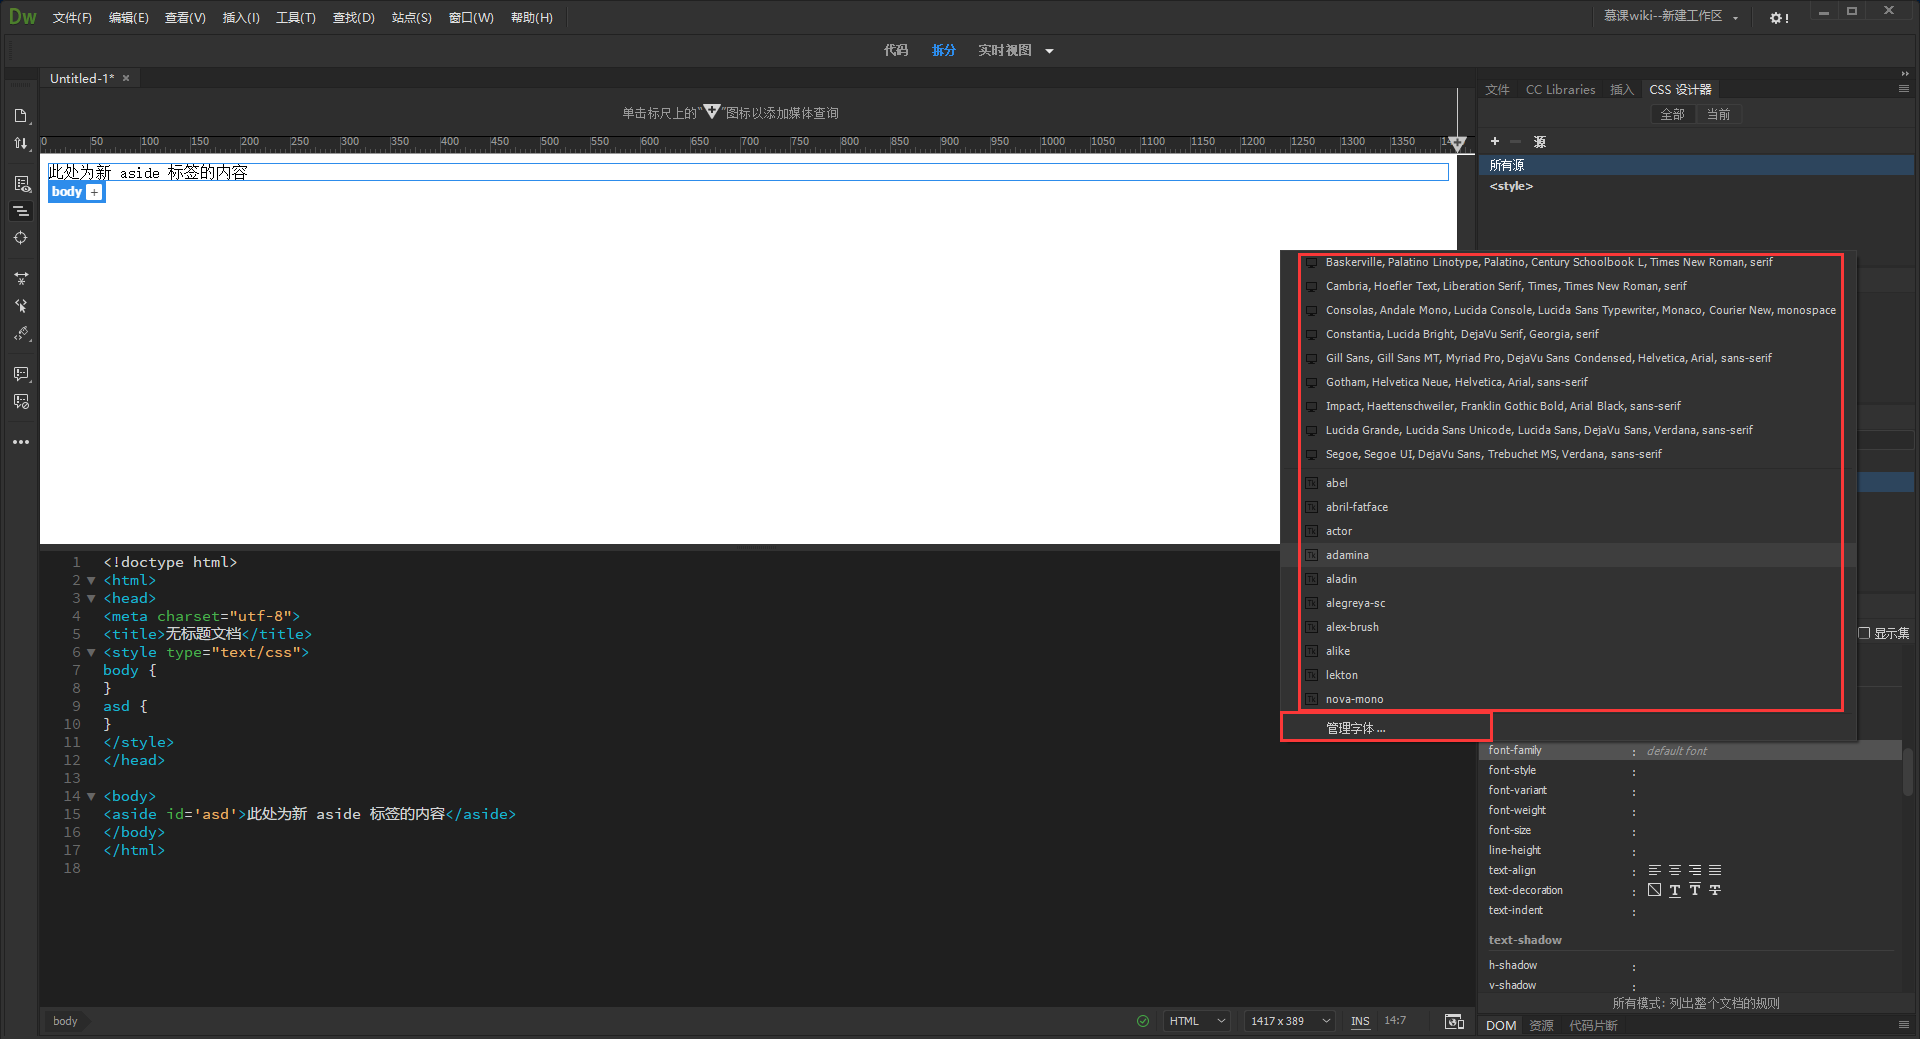The height and width of the screenshot is (1039, 1920).
Task: Choose the Consolas monospace font stack
Action: point(1568,310)
